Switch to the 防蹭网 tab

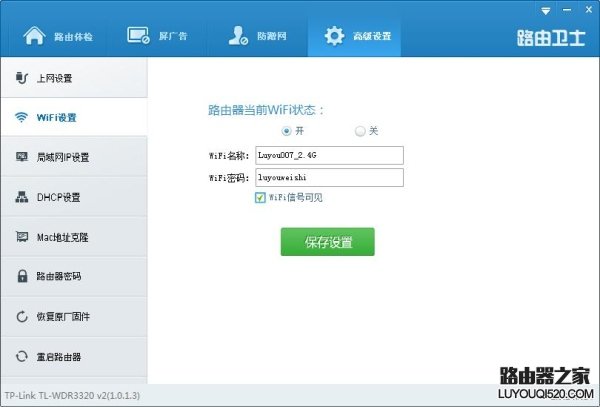tap(257, 36)
